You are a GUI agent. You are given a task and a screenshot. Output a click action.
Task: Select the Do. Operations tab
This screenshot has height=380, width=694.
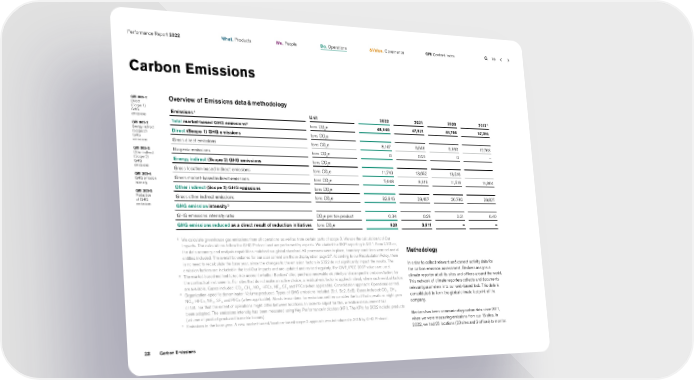pyautogui.click(x=333, y=47)
